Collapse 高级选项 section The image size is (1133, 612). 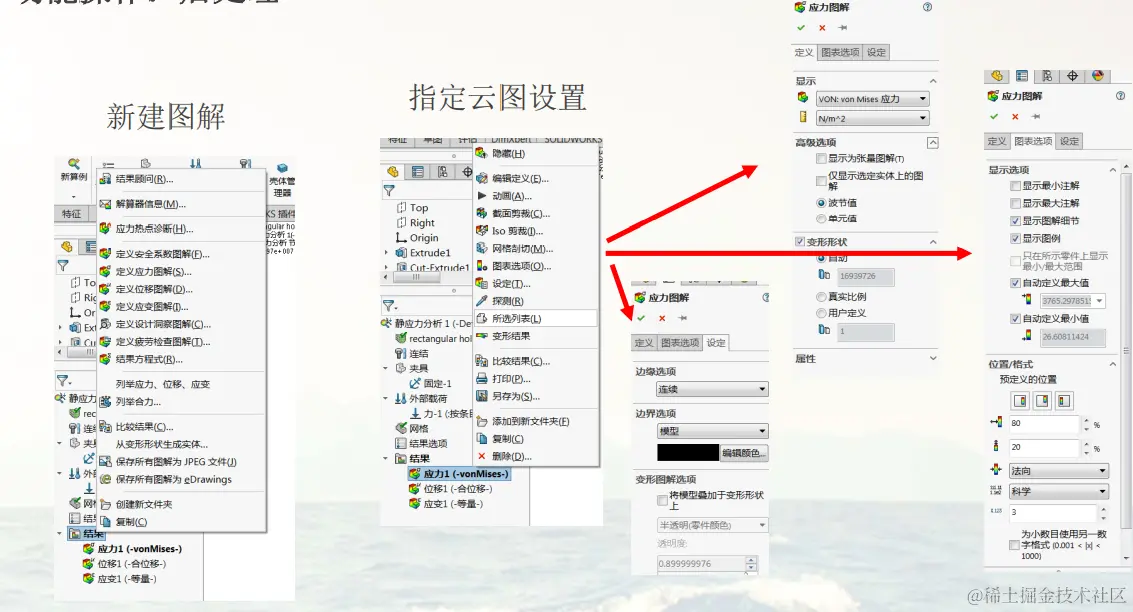click(x=933, y=142)
